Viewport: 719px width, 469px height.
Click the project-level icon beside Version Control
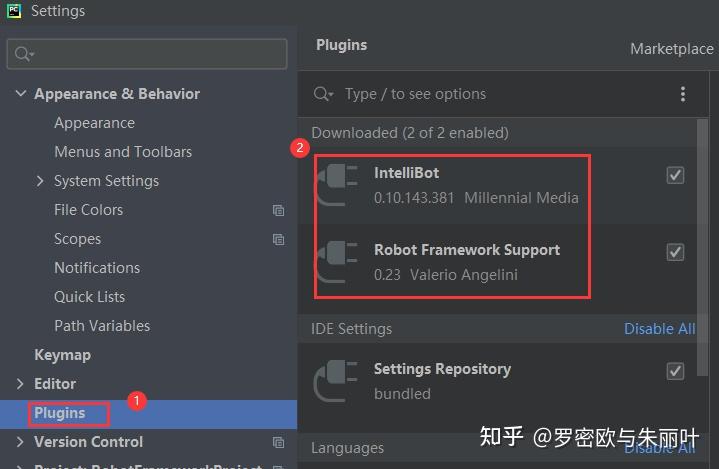278,442
